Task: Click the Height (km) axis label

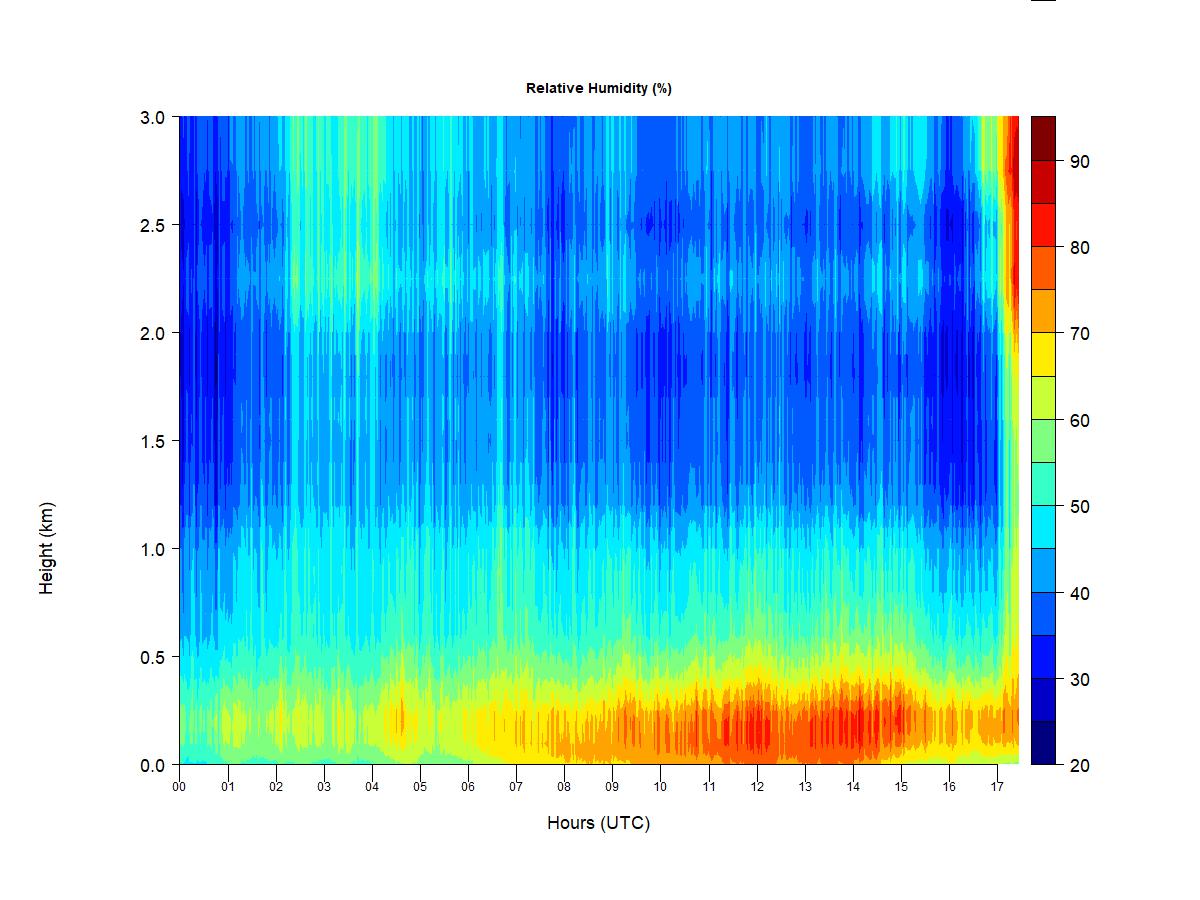Action: click(x=46, y=548)
